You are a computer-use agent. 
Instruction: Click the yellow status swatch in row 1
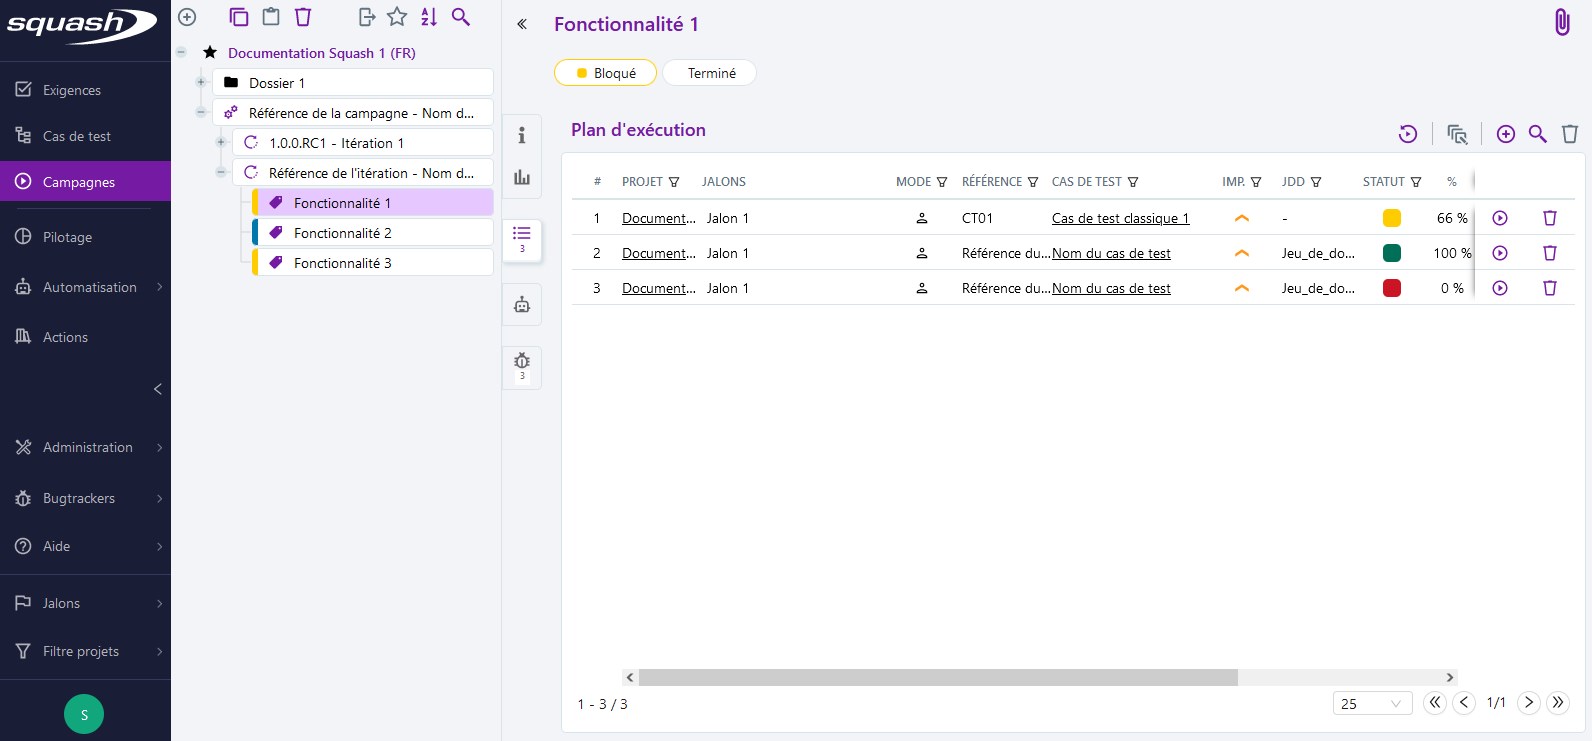1391,218
